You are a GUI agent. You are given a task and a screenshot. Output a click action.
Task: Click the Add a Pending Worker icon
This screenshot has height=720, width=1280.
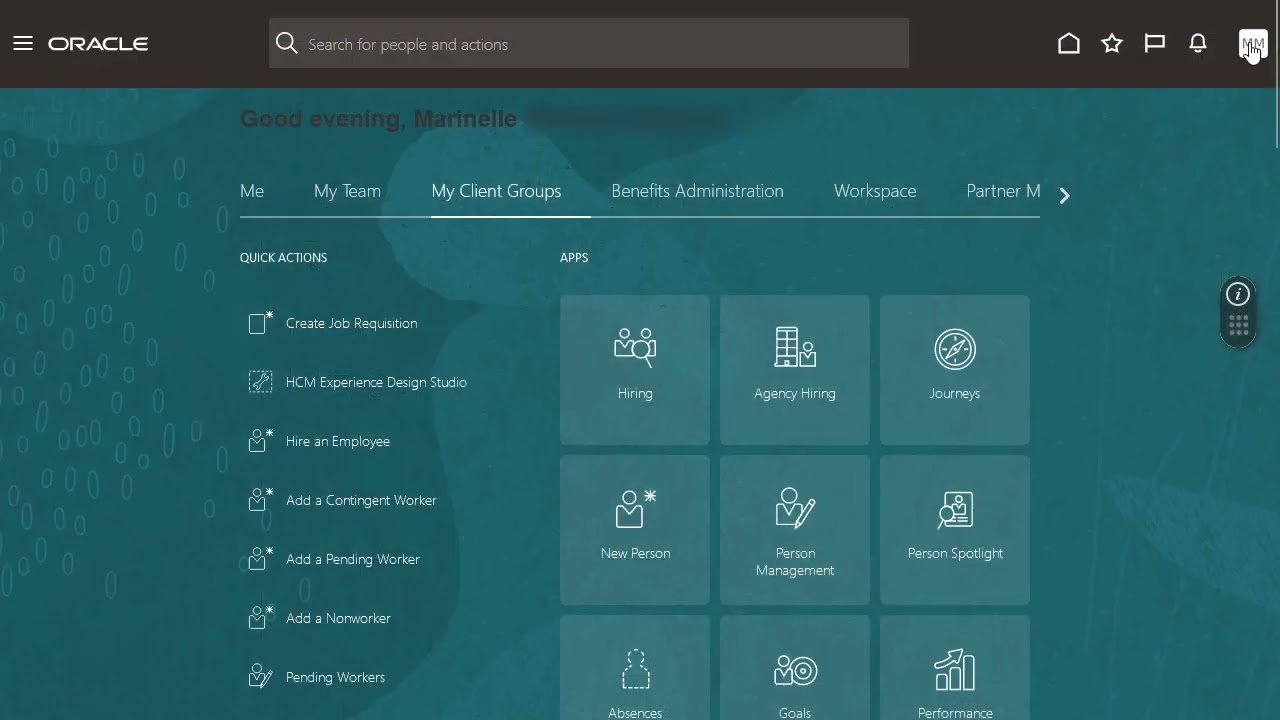click(x=260, y=558)
